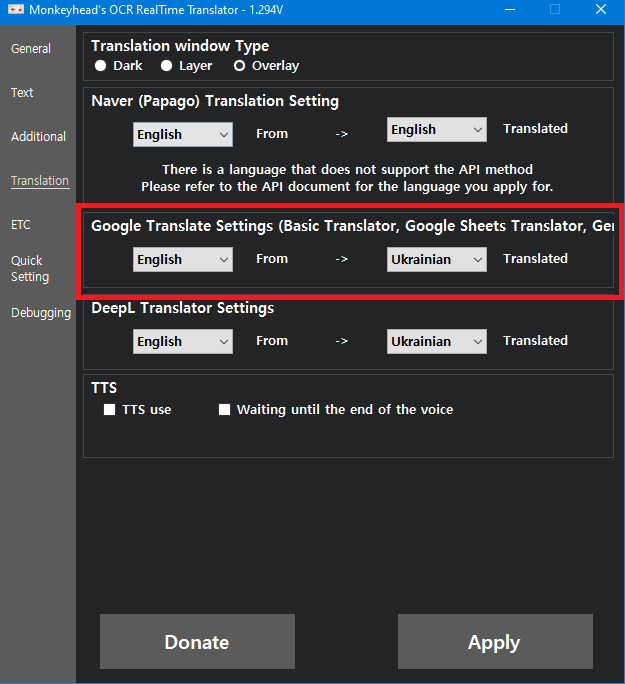Click the Translation window Type heading
The width and height of the screenshot is (625, 684).
(x=180, y=46)
